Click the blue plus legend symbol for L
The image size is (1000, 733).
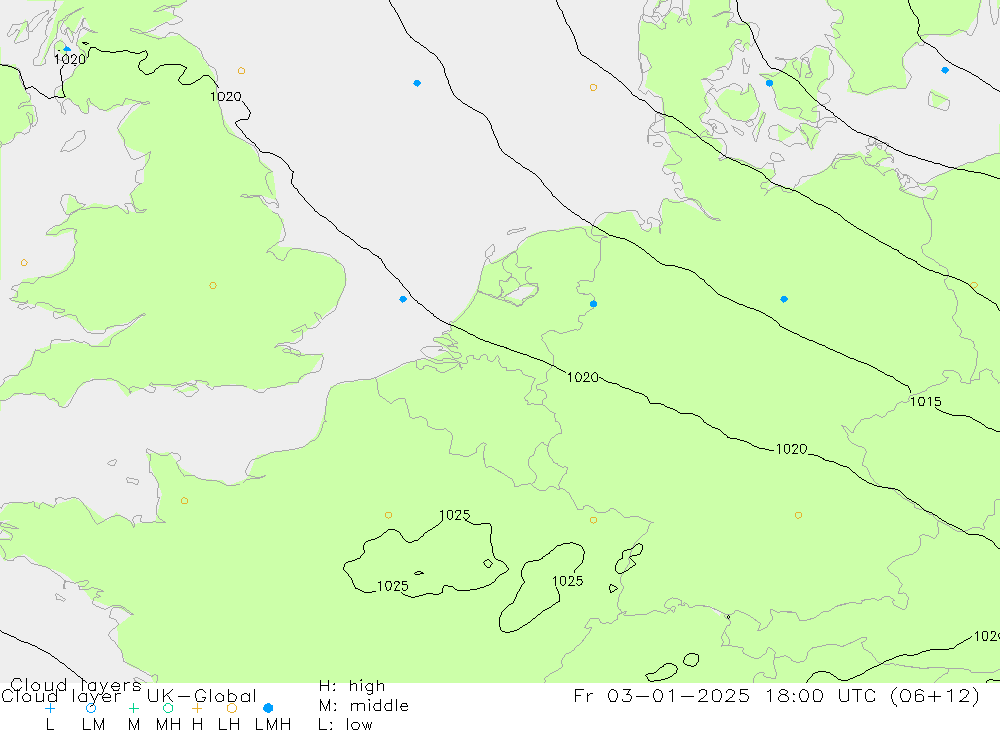[x=50, y=708]
